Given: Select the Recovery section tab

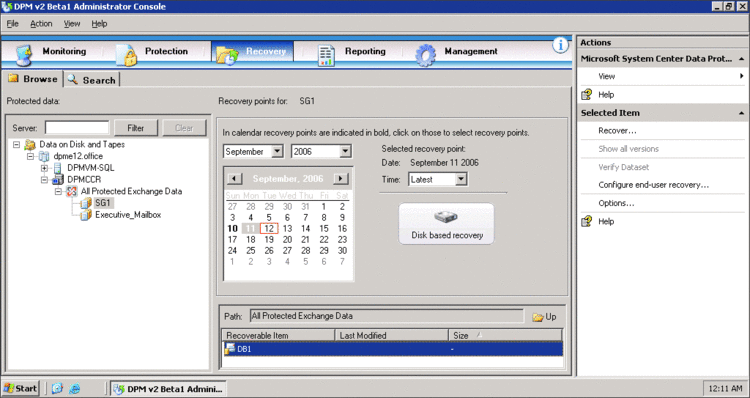Looking at the screenshot, I should pos(253,53).
